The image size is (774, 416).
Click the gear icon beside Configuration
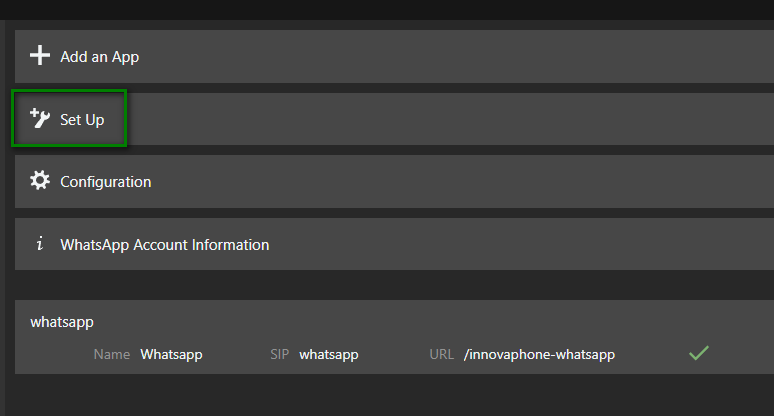(39, 181)
